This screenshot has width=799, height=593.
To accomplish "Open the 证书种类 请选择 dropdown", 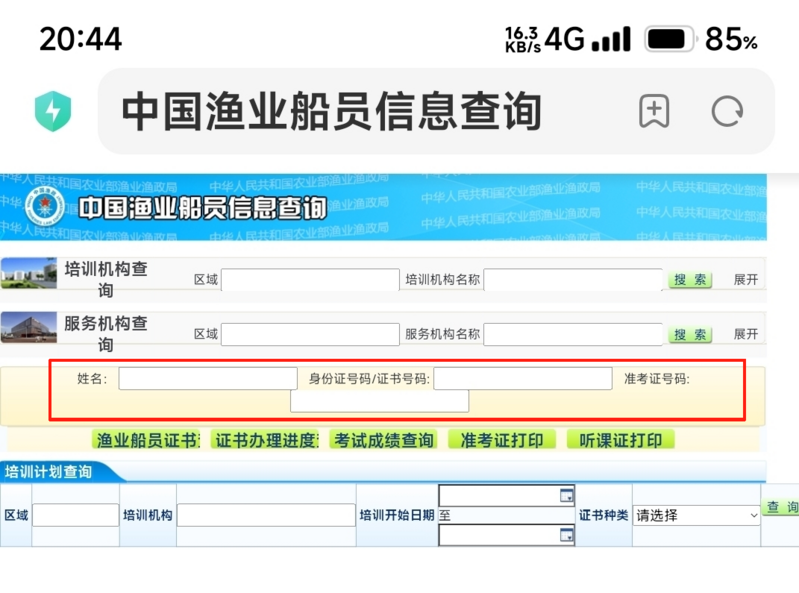I will click(x=696, y=516).
